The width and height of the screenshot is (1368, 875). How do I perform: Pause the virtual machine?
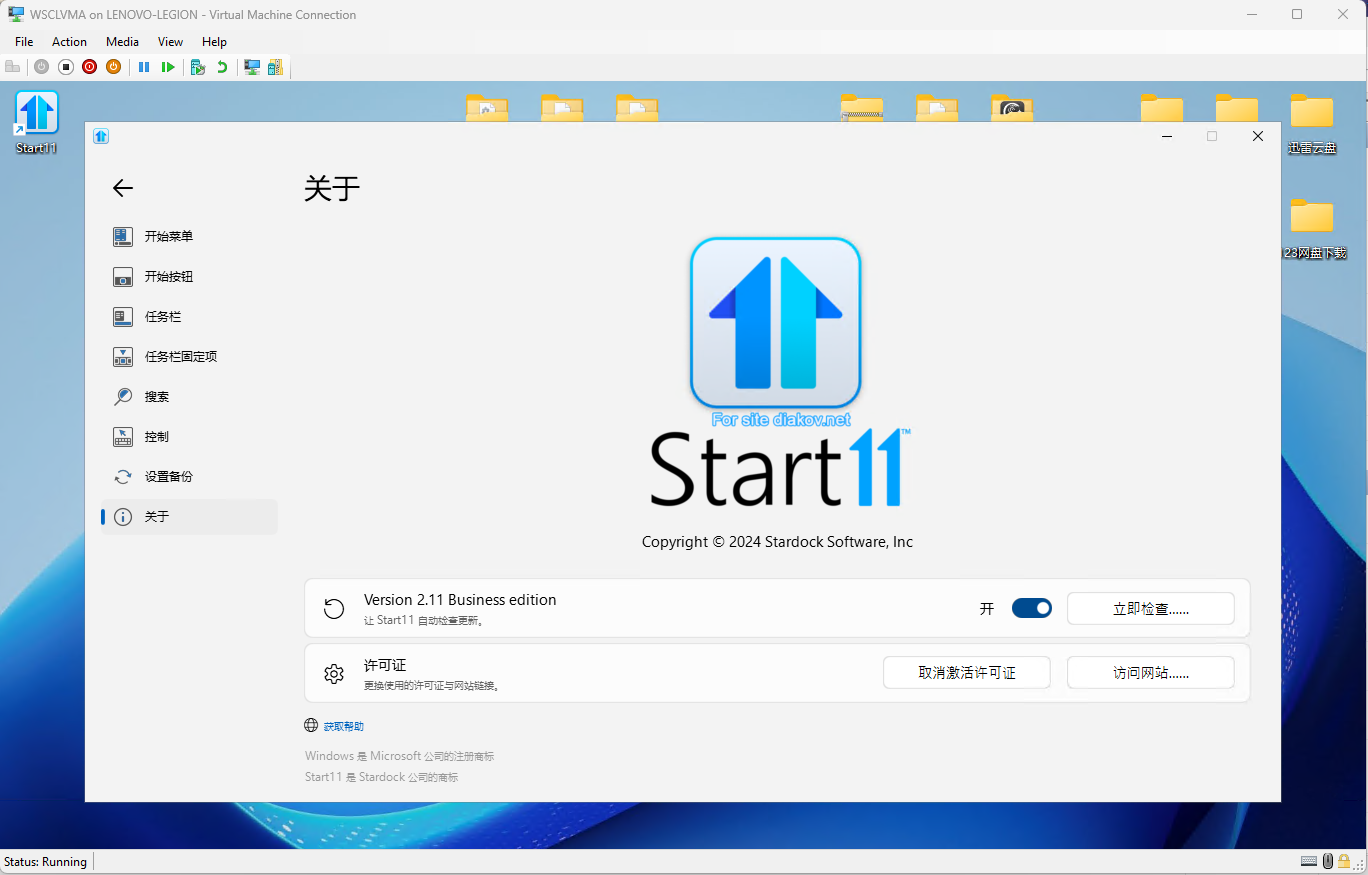tap(144, 67)
